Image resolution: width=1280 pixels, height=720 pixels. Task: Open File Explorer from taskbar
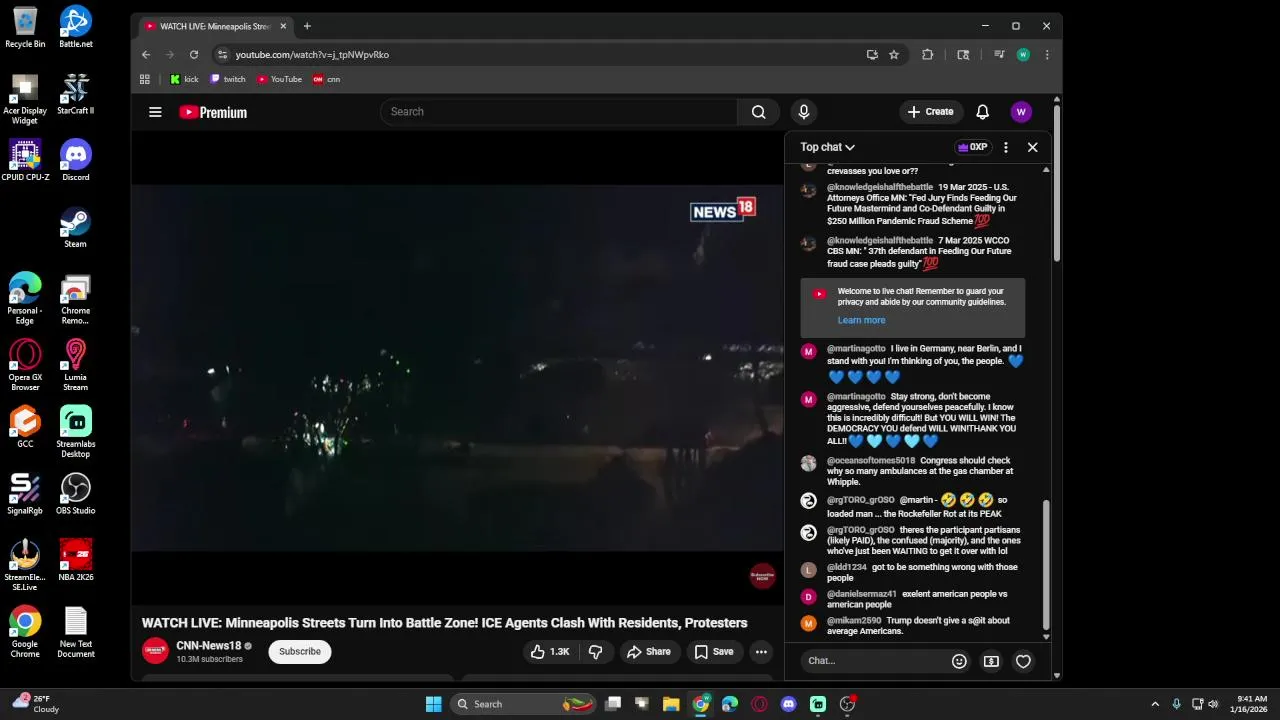point(671,704)
